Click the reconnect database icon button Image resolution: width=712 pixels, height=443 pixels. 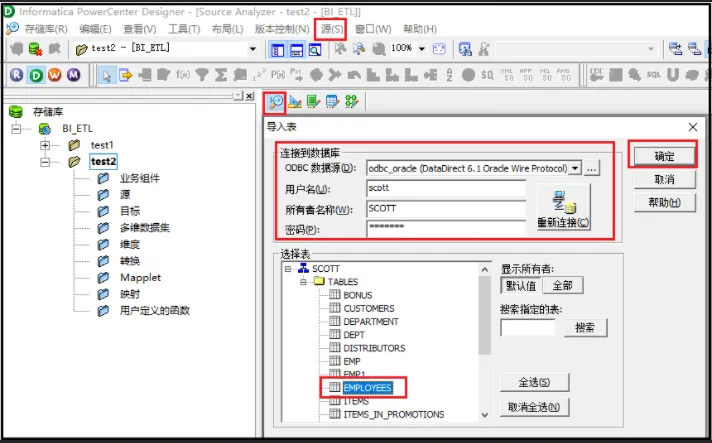pos(564,207)
